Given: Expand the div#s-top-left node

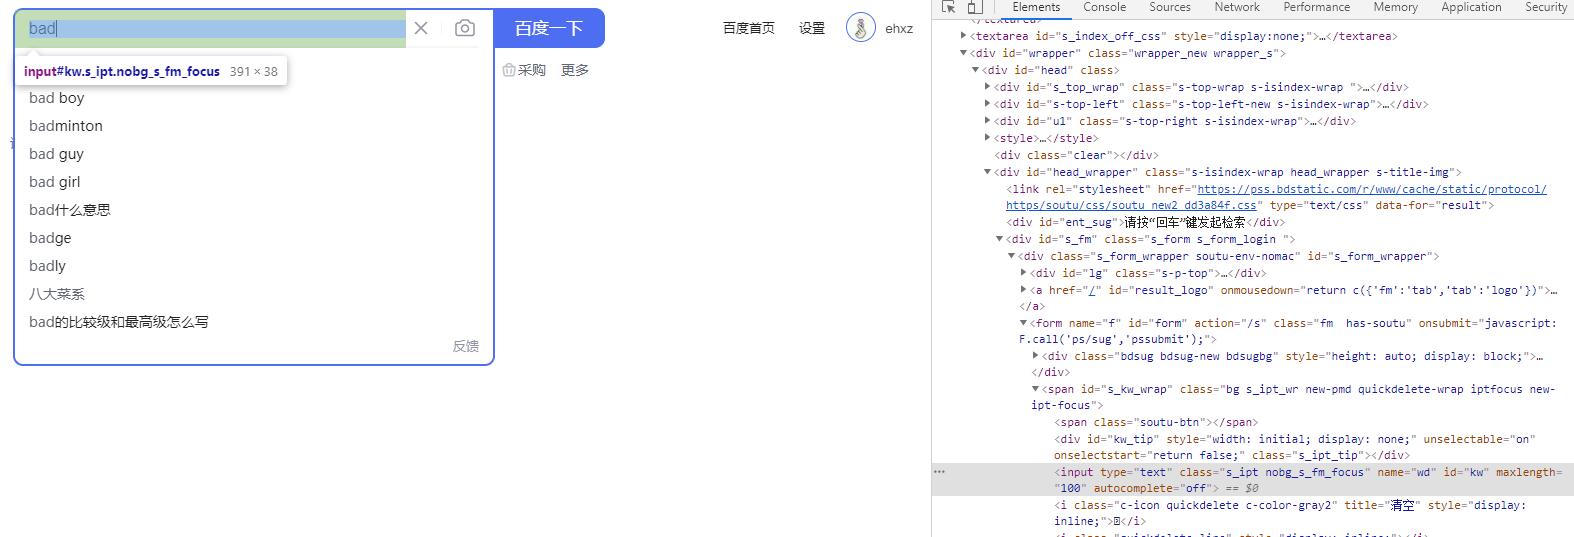Looking at the screenshot, I should tap(988, 104).
